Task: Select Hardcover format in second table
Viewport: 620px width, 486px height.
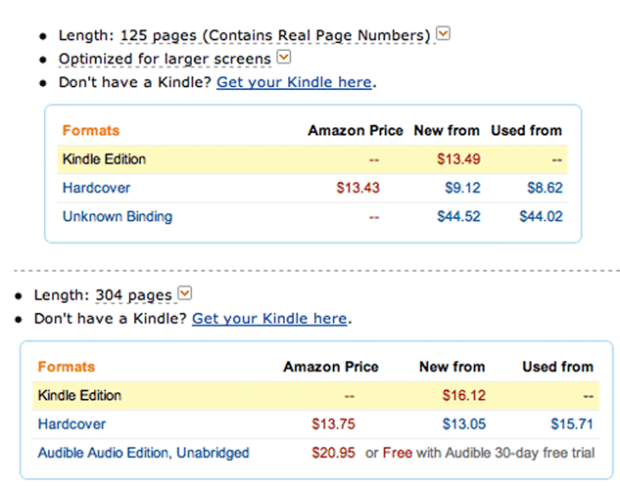Action: click(72, 424)
